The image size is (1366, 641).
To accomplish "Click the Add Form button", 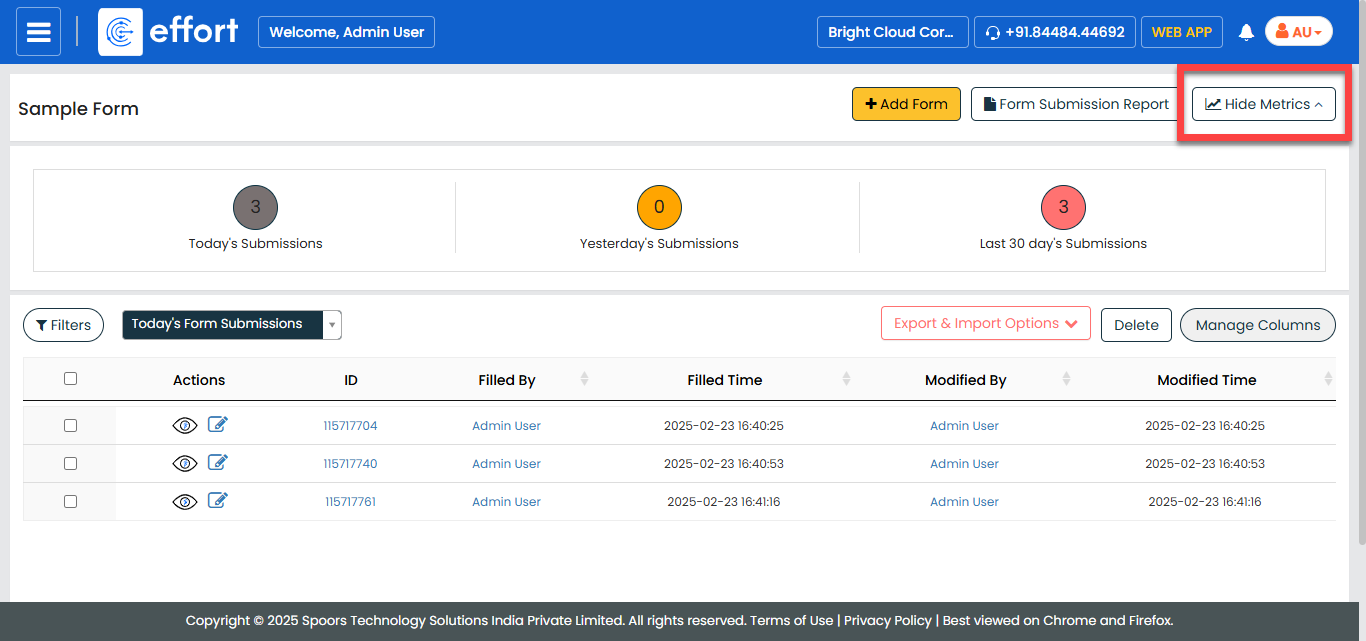I will 906,104.
